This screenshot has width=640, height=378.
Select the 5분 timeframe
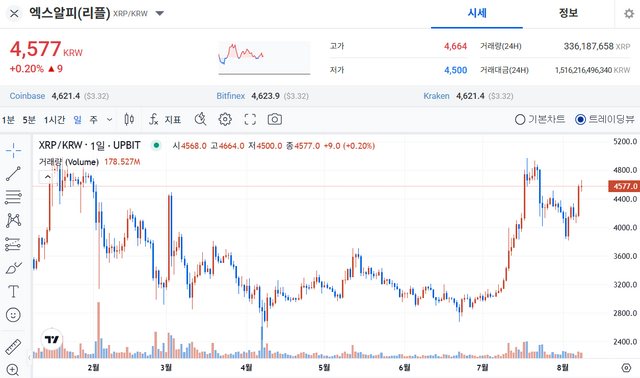pyautogui.click(x=29, y=120)
